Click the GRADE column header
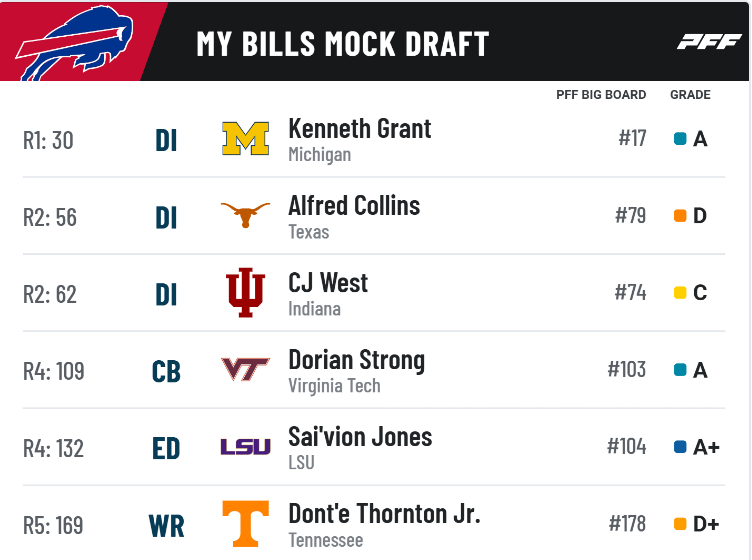The image size is (752, 560). click(690, 94)
